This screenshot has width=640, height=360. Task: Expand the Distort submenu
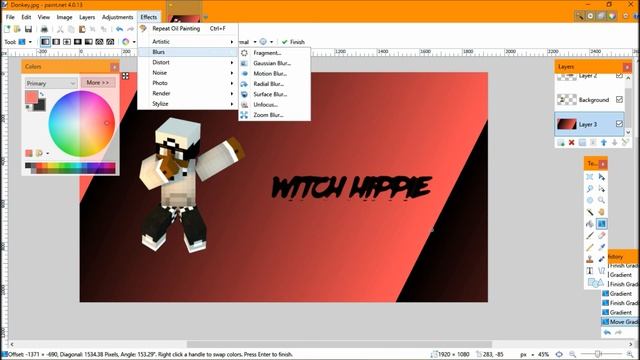tap(187, 62)
